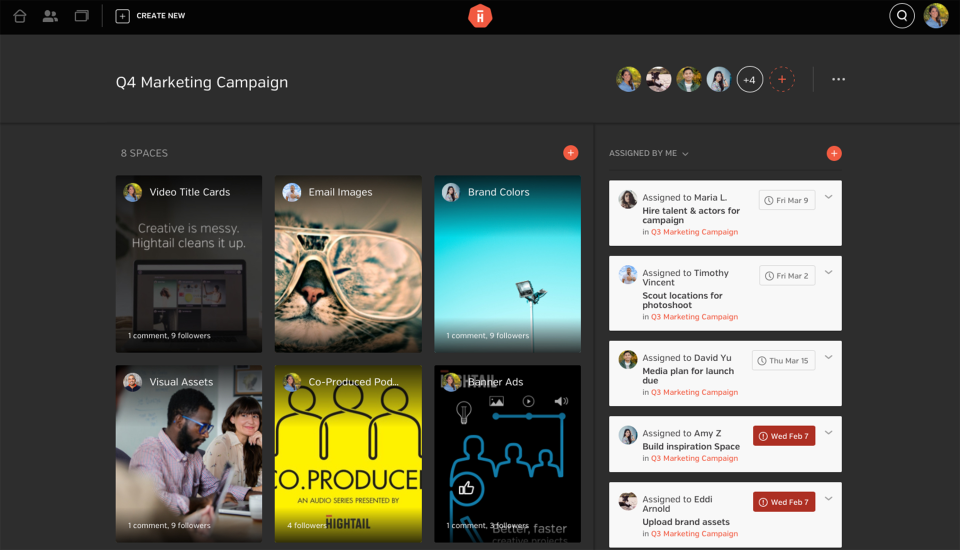Viewport: 960px width, 550px height.
Task: Click 'Media plan for launch due' text
Action: pos(688,375)
